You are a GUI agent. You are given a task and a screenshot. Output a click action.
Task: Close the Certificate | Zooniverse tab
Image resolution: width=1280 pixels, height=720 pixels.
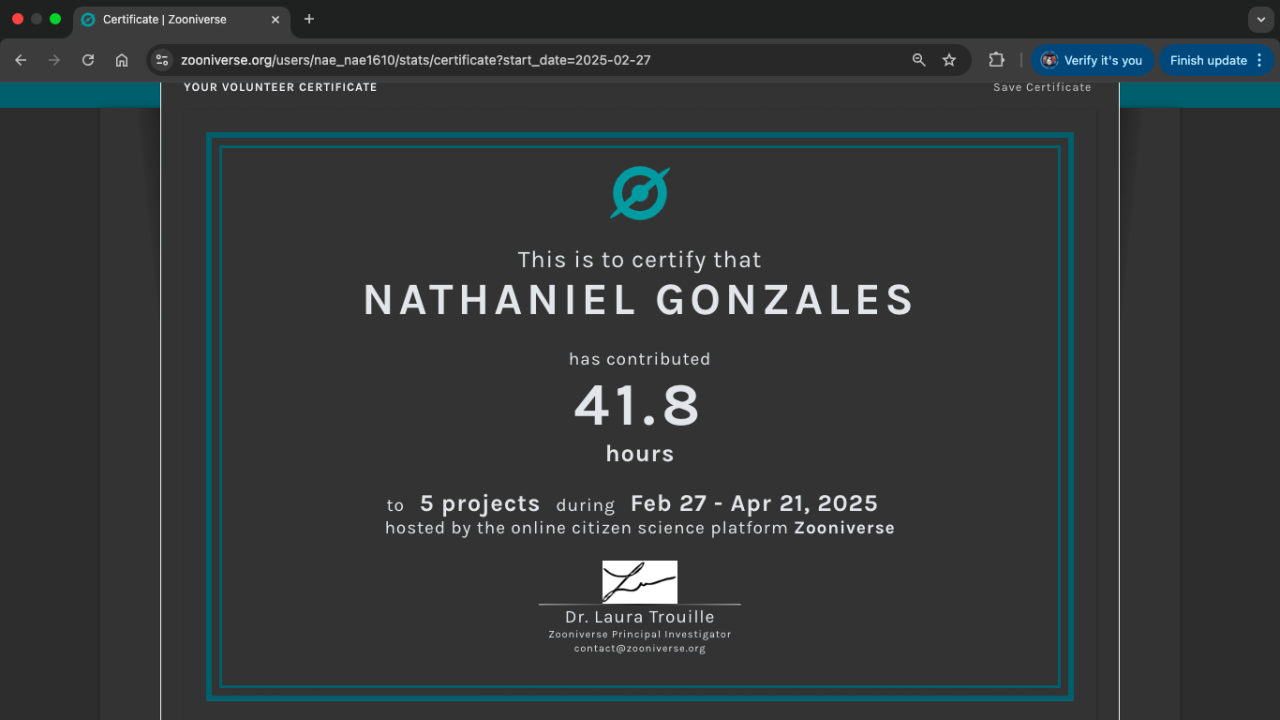(x=275, y=19)
